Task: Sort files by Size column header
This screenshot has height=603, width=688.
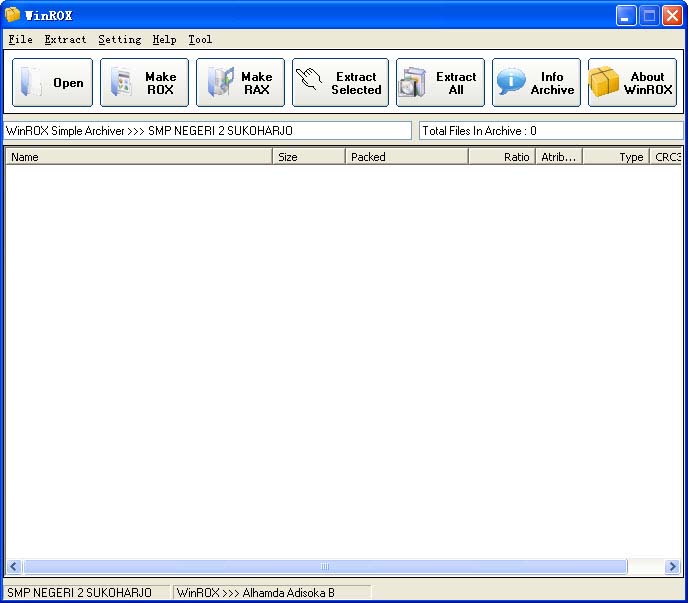Action: [x=309, y=157]
